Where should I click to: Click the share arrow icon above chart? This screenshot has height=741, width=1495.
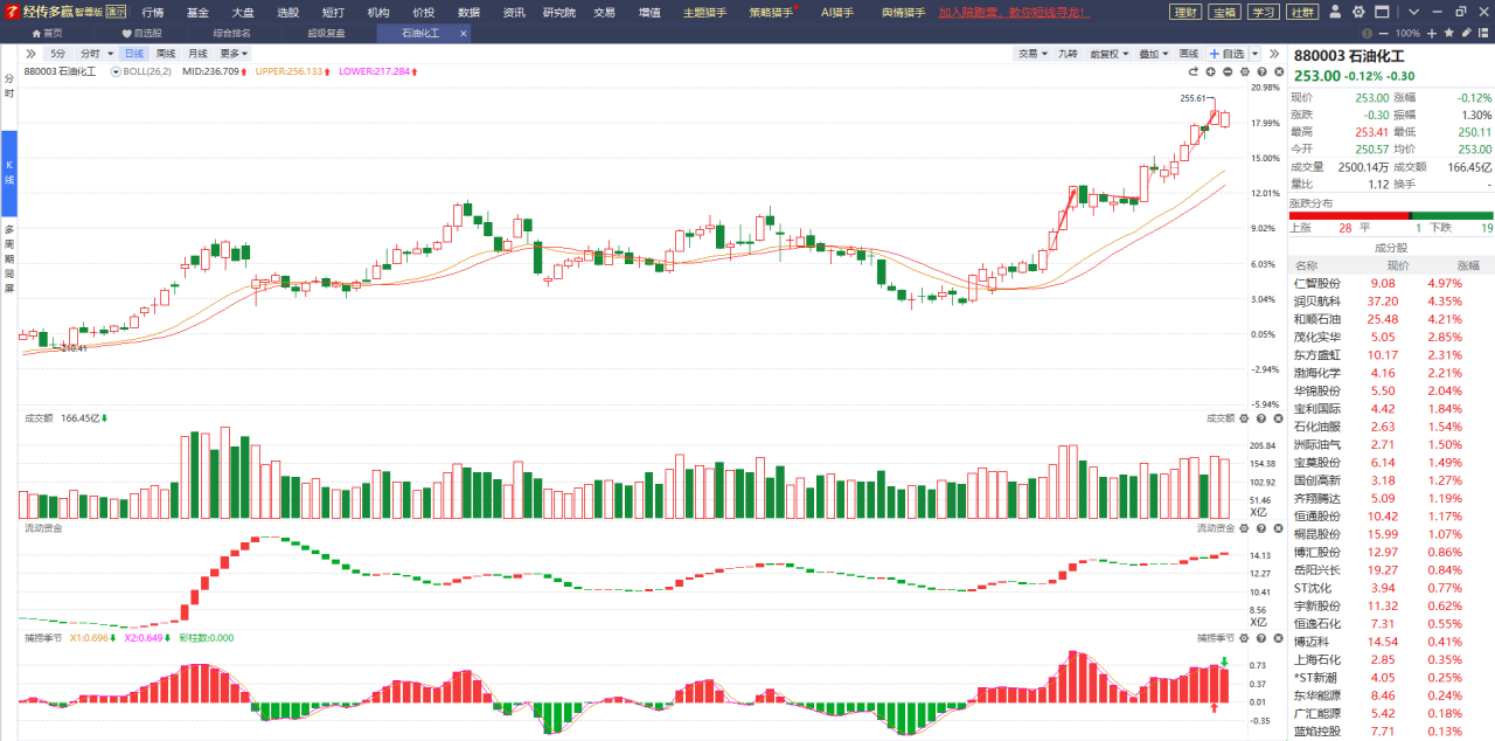tap(1193, 72)
